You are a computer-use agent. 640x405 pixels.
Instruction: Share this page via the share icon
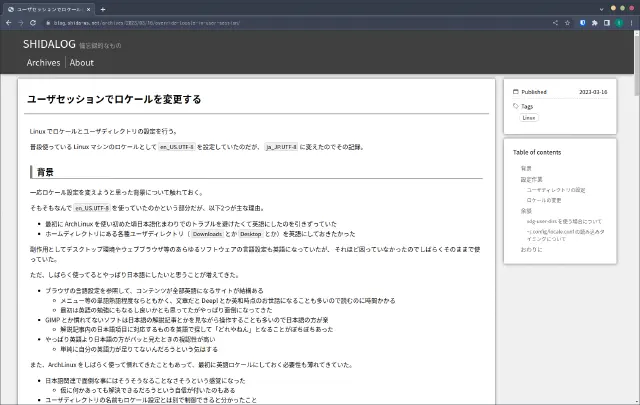tap(555, 23)
